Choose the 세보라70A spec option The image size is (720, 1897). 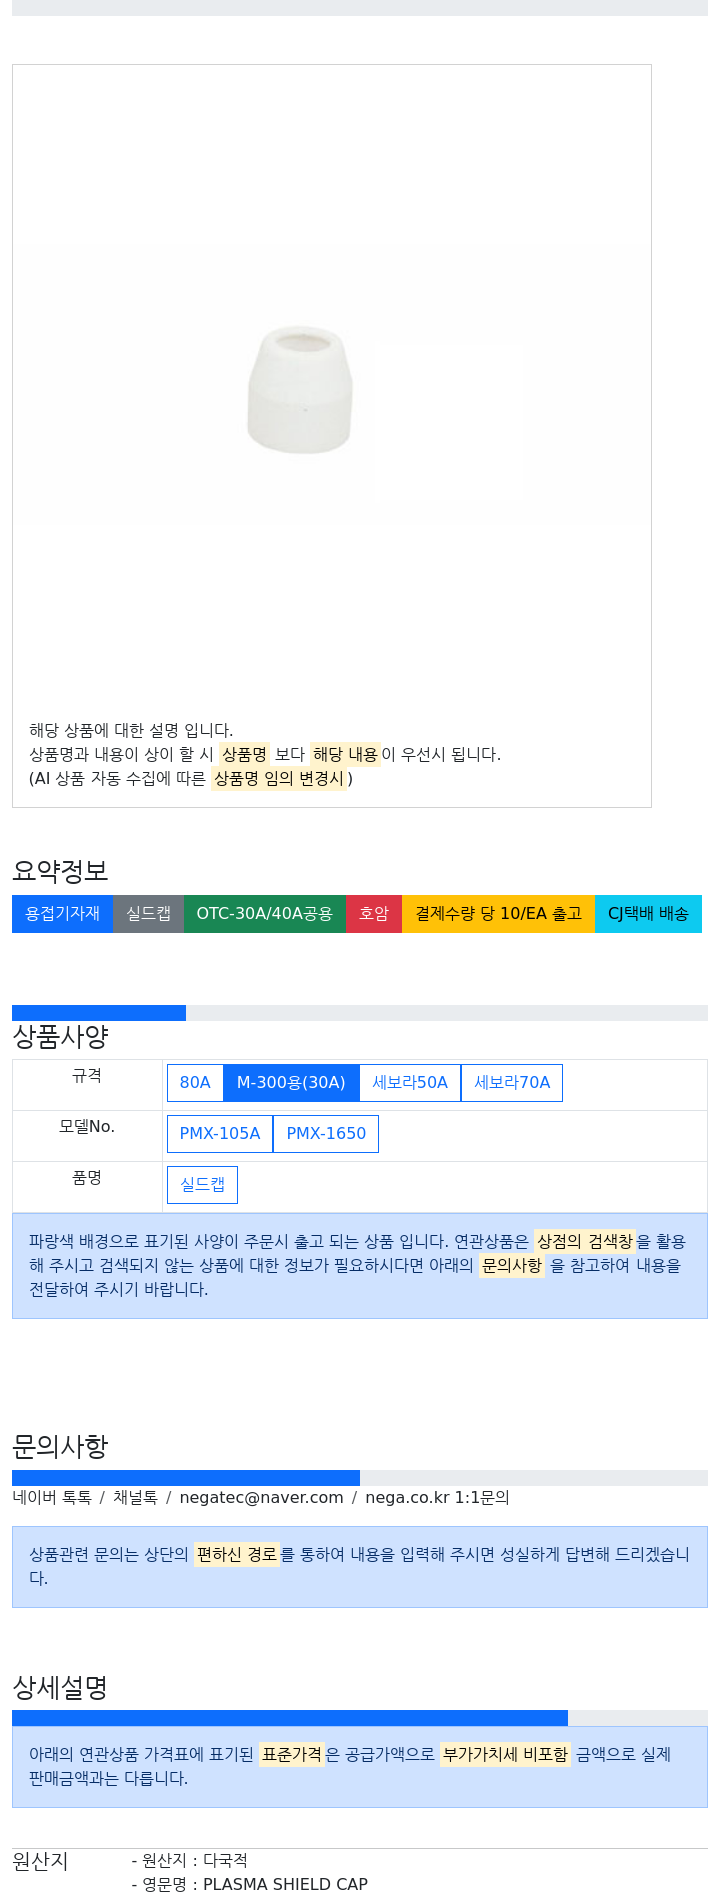click(512, 1082)
